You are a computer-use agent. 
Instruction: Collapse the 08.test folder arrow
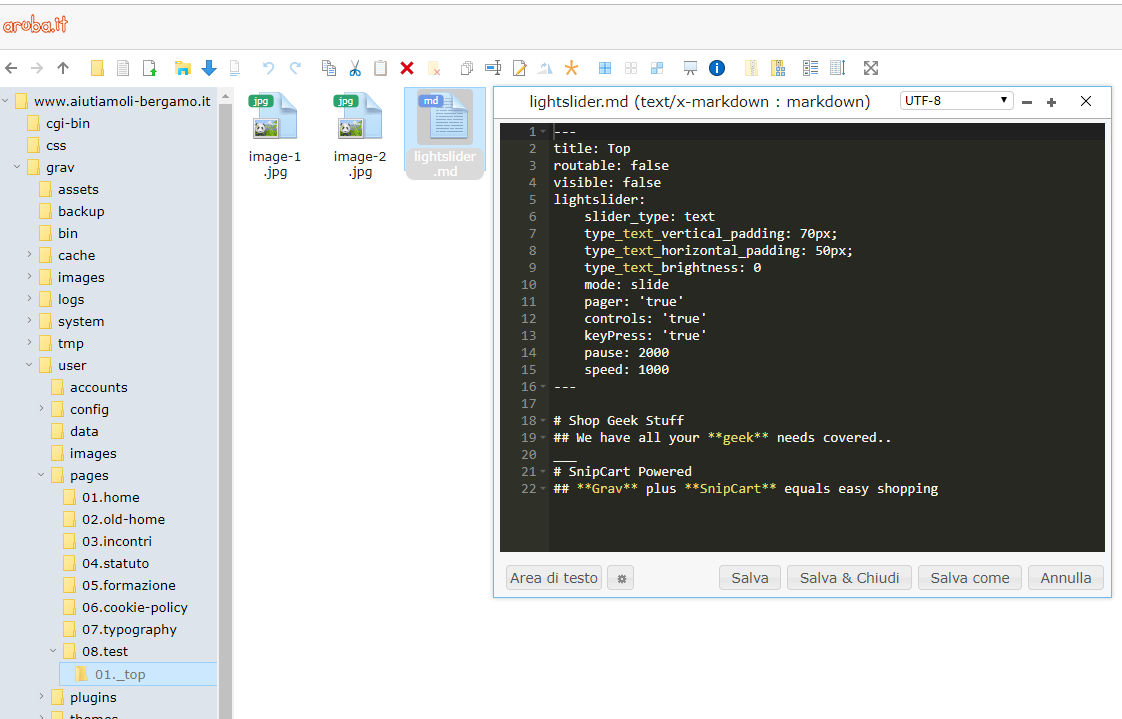(x=53, y=651)
